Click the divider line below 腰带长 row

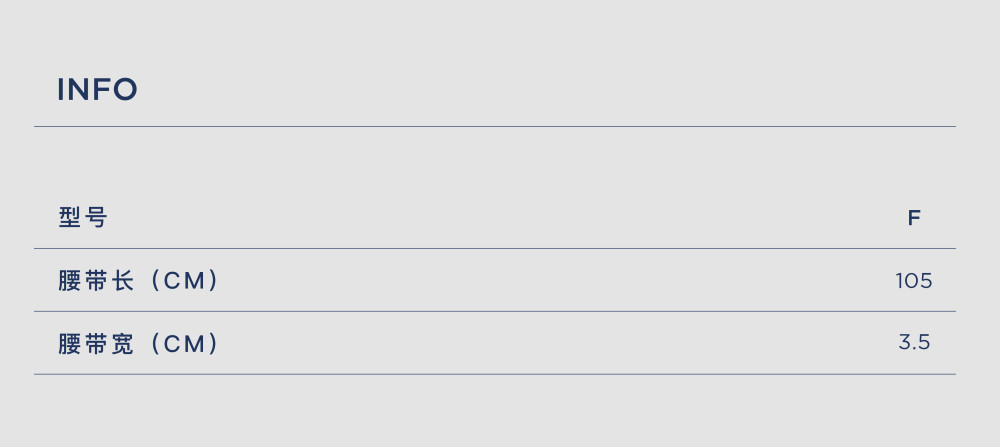495,311
